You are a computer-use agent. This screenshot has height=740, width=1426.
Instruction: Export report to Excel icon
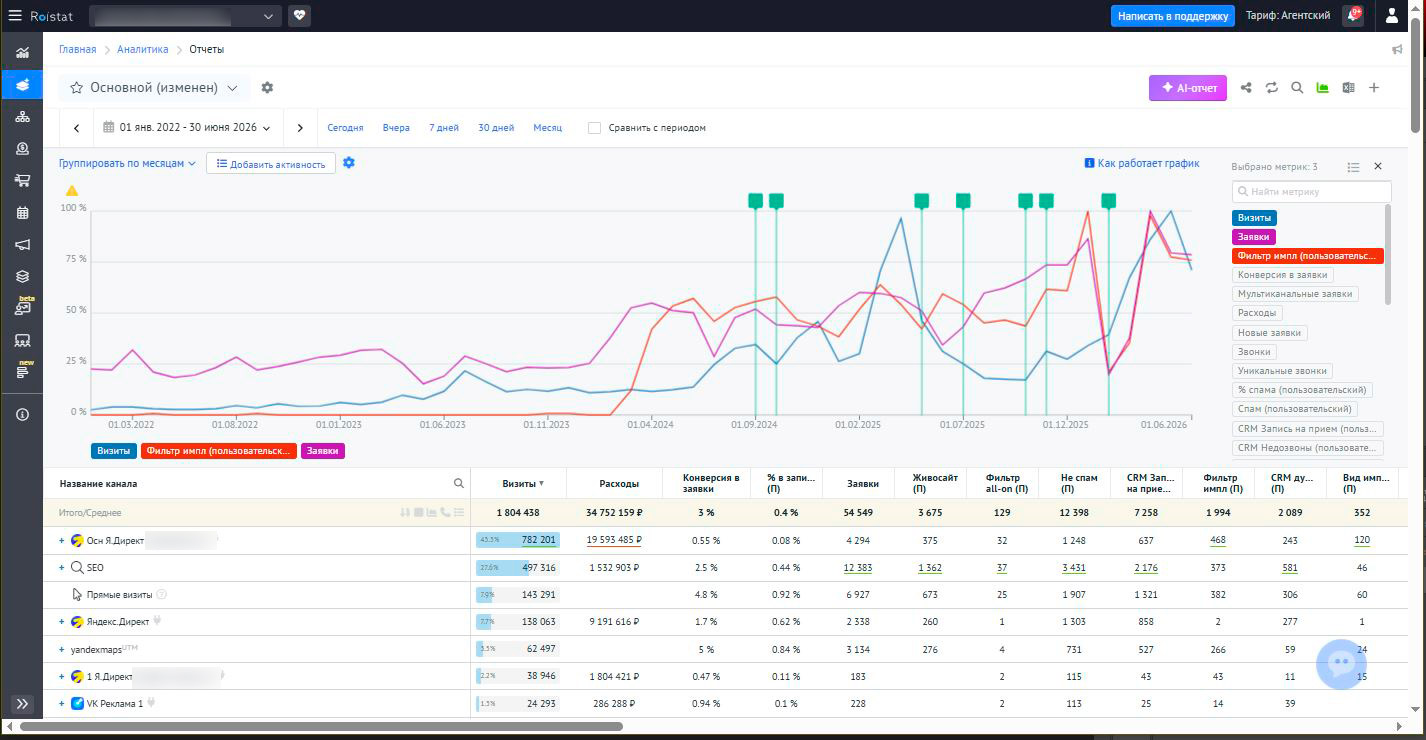[x=1348, y=88]
